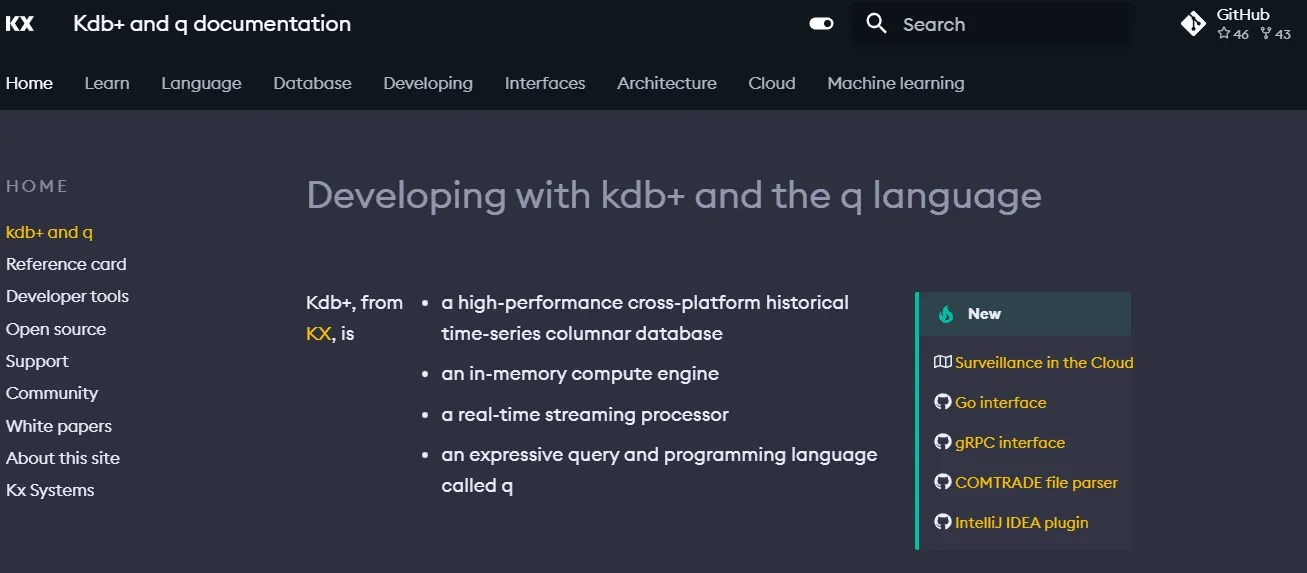Go to White papers in the sidebar

pyautogui.click(x=59, y=426)
